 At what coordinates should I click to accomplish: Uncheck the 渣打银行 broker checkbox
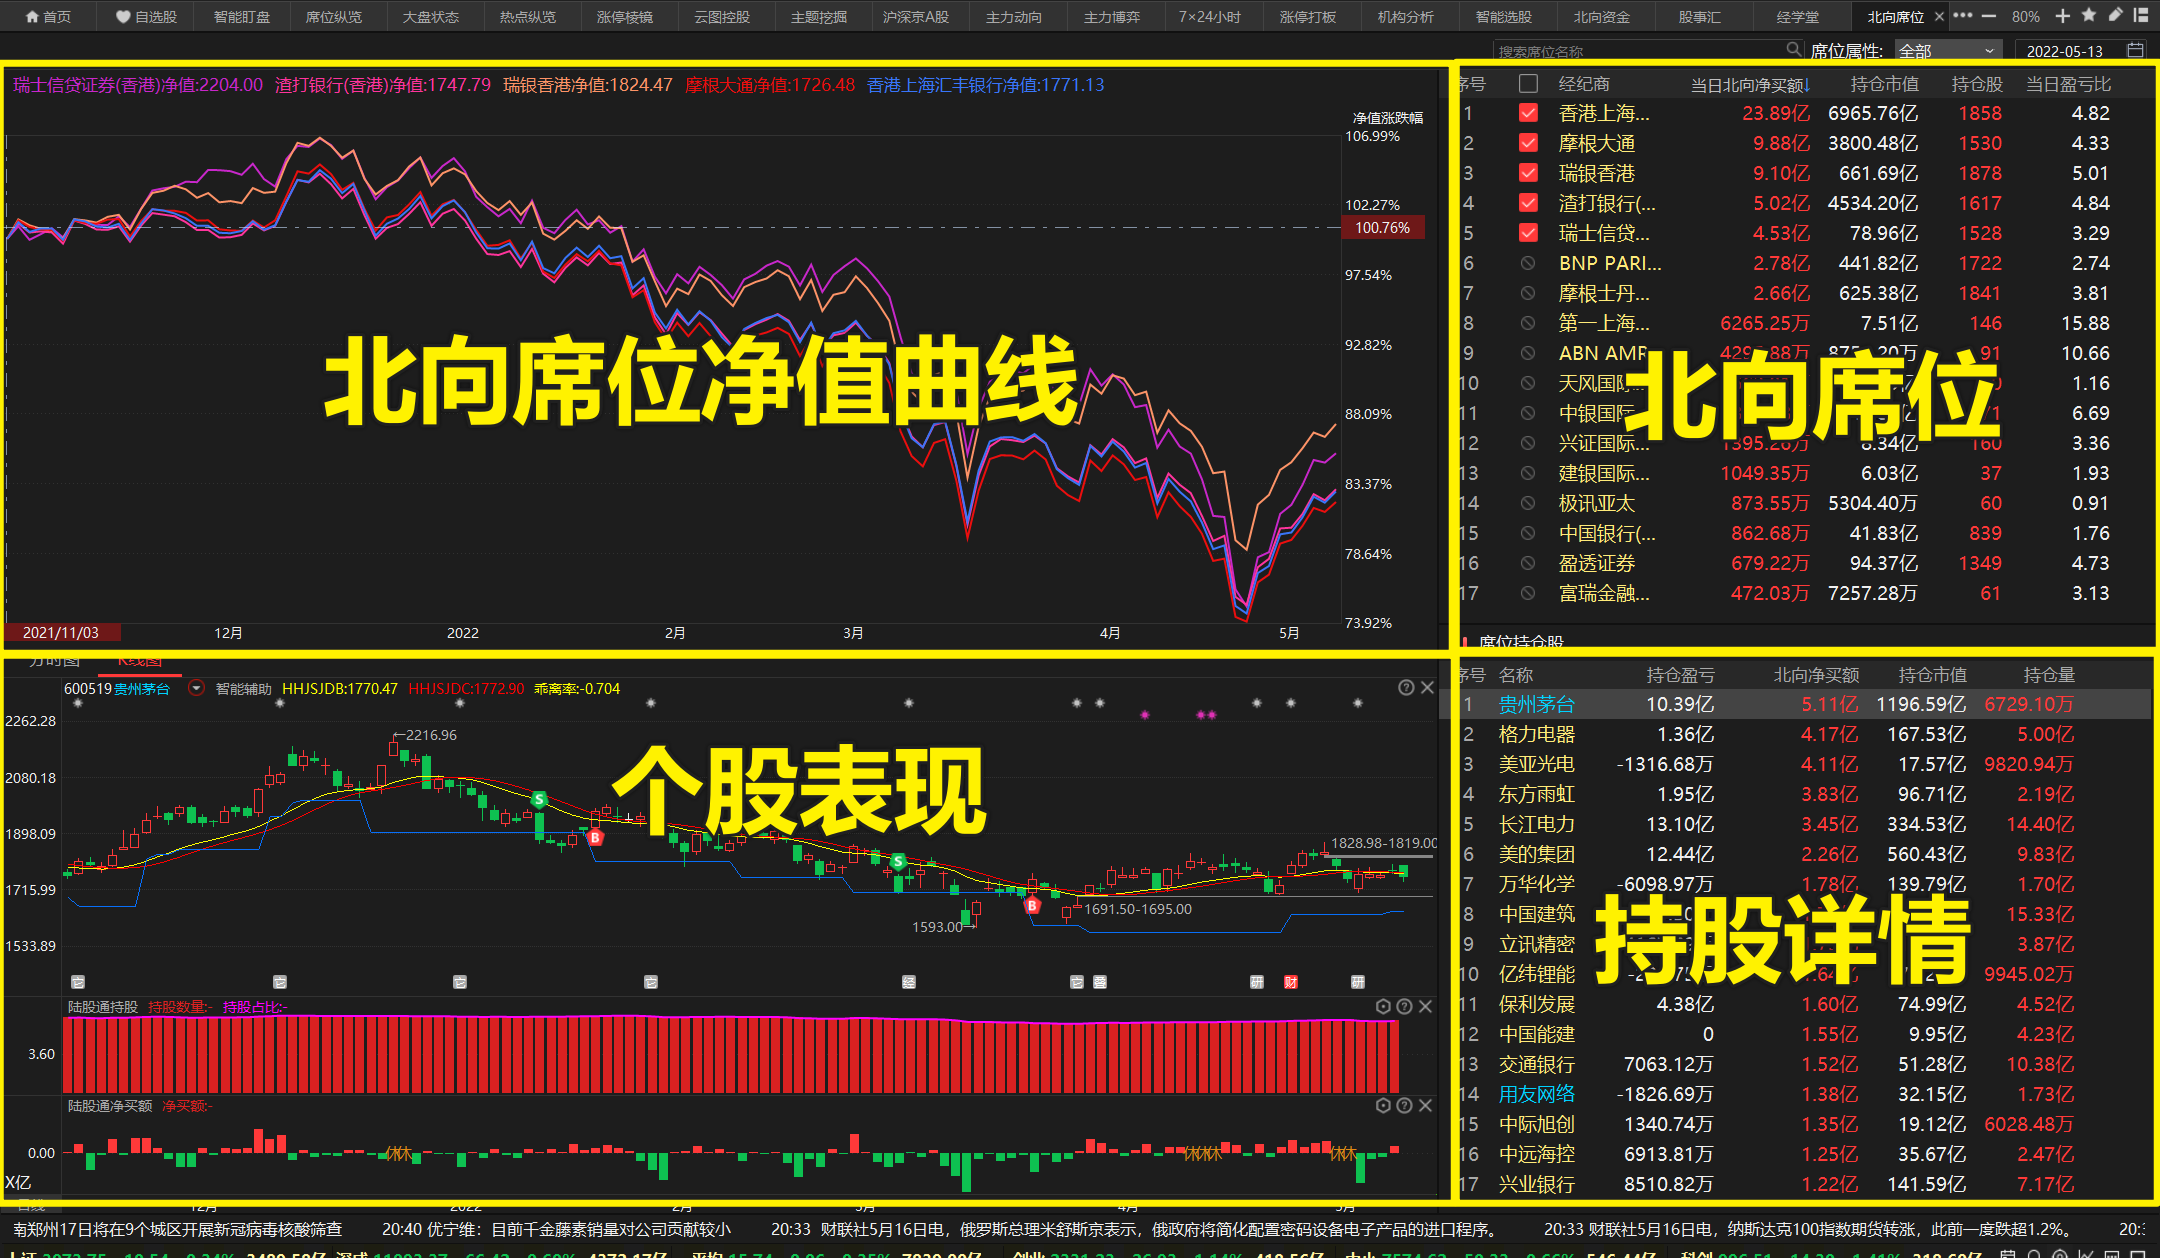pos(1528,203)
